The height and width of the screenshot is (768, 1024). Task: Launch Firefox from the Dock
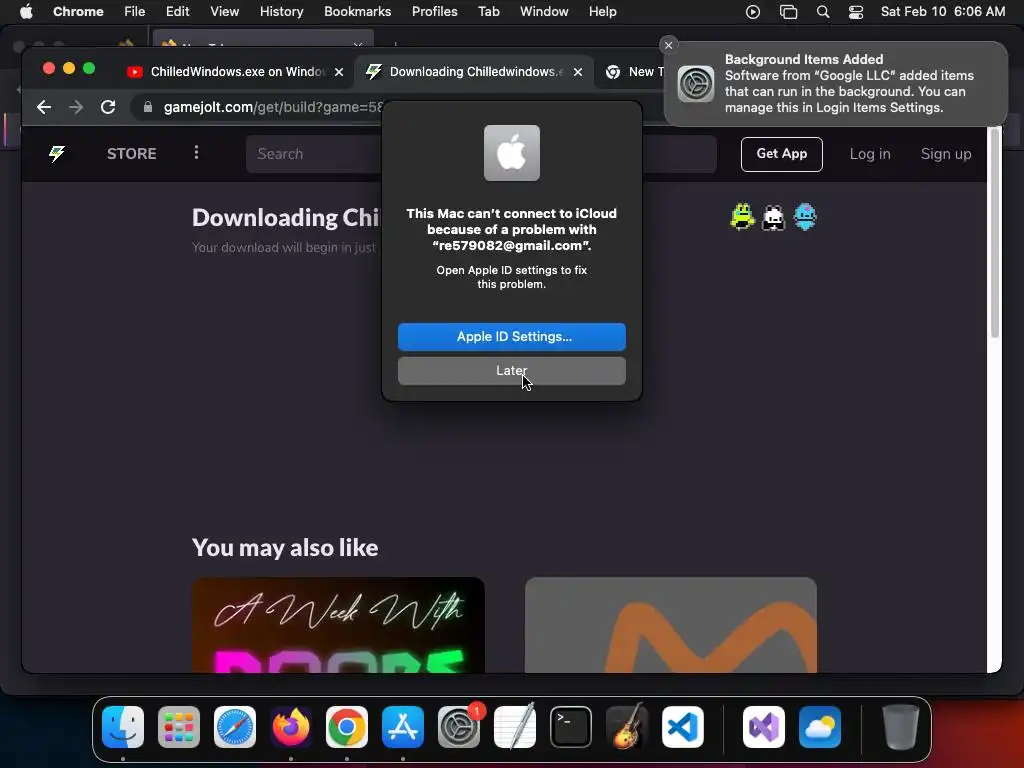pyautogui.click(x=291, y=727)
